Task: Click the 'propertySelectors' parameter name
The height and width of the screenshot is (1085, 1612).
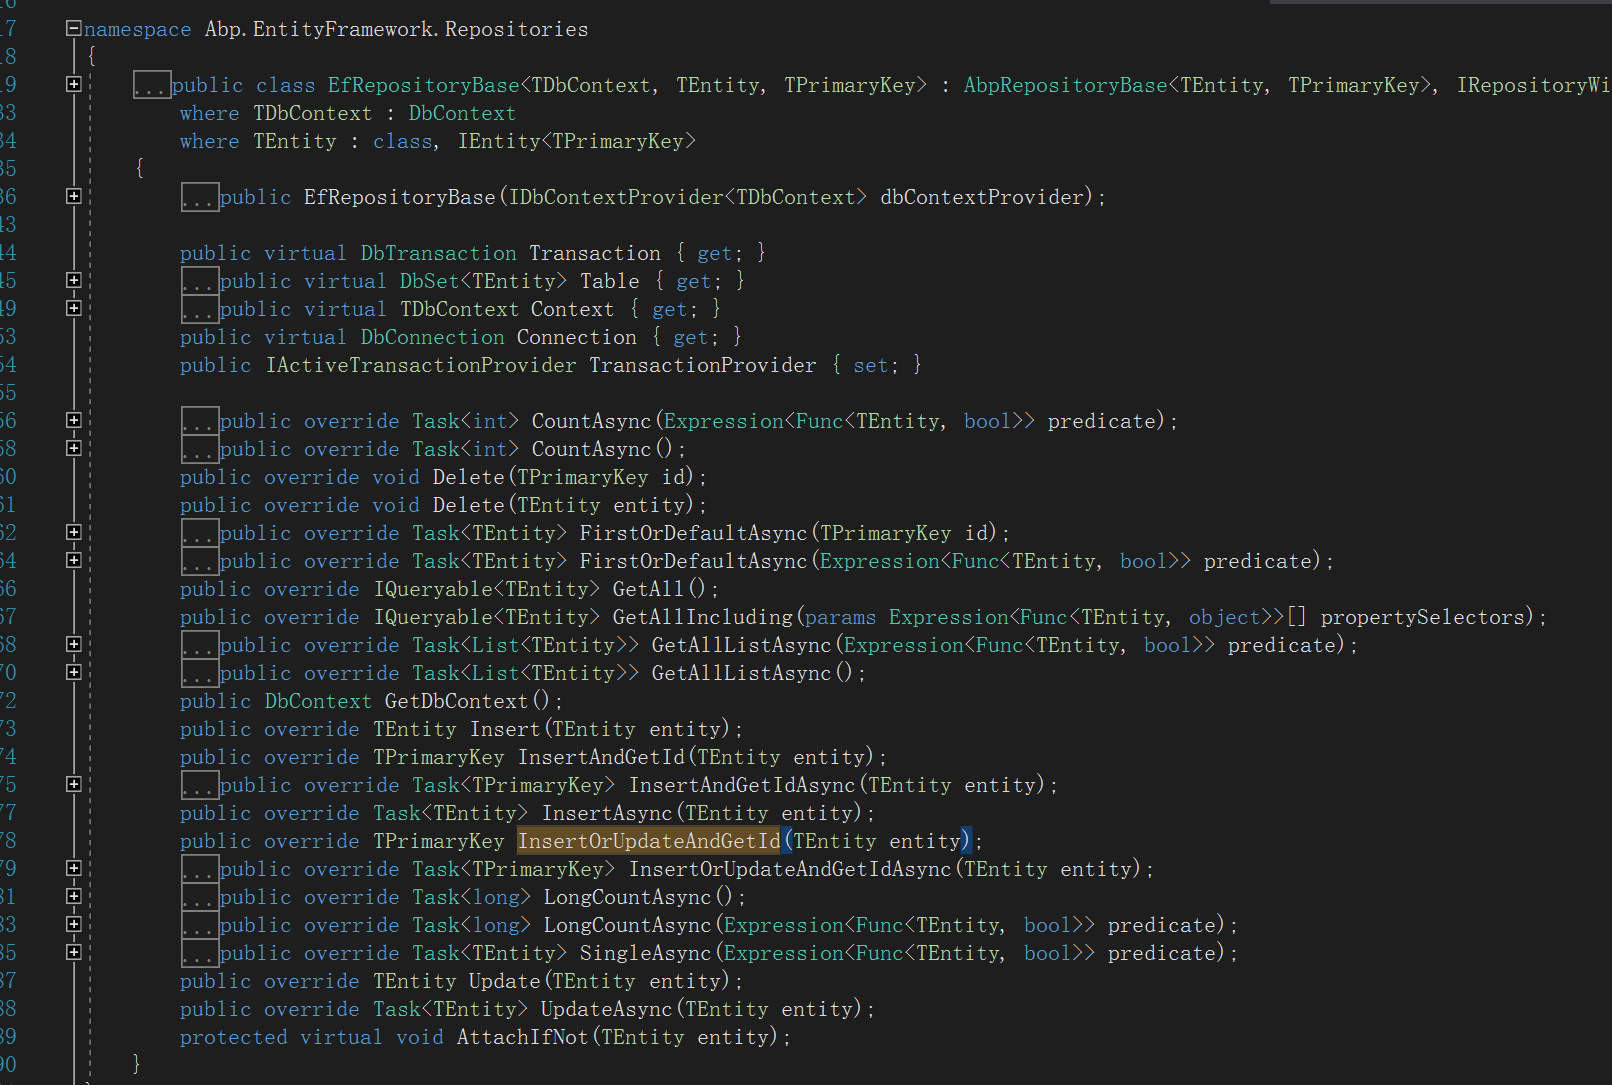Action: point(1423,618)
